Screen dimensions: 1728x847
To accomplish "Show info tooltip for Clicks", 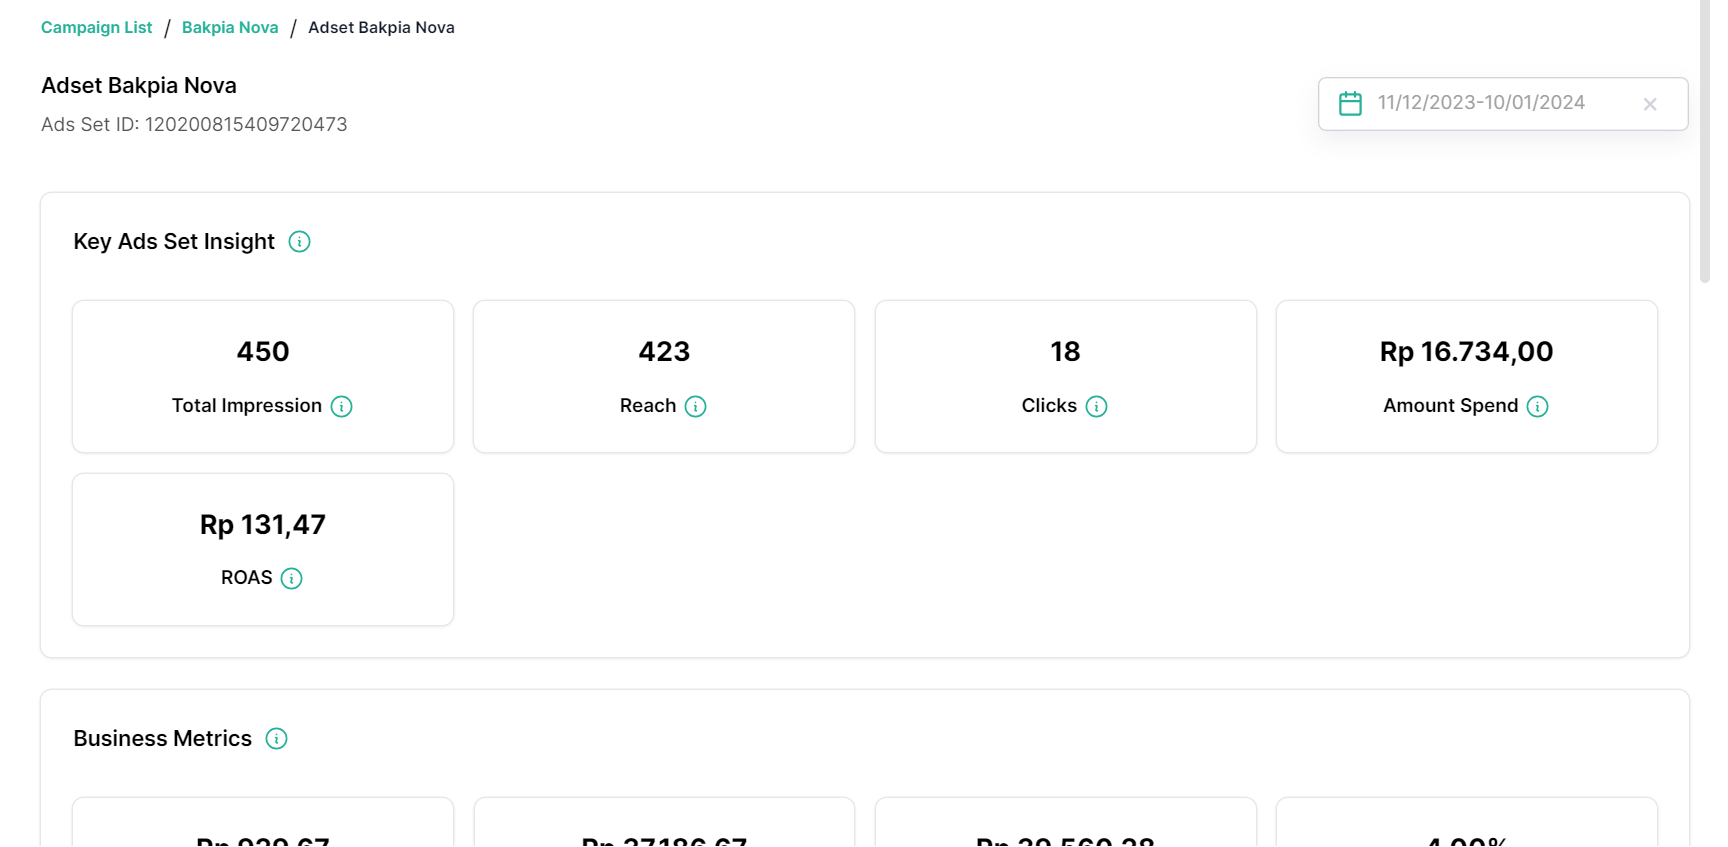I will (1096, 406).
